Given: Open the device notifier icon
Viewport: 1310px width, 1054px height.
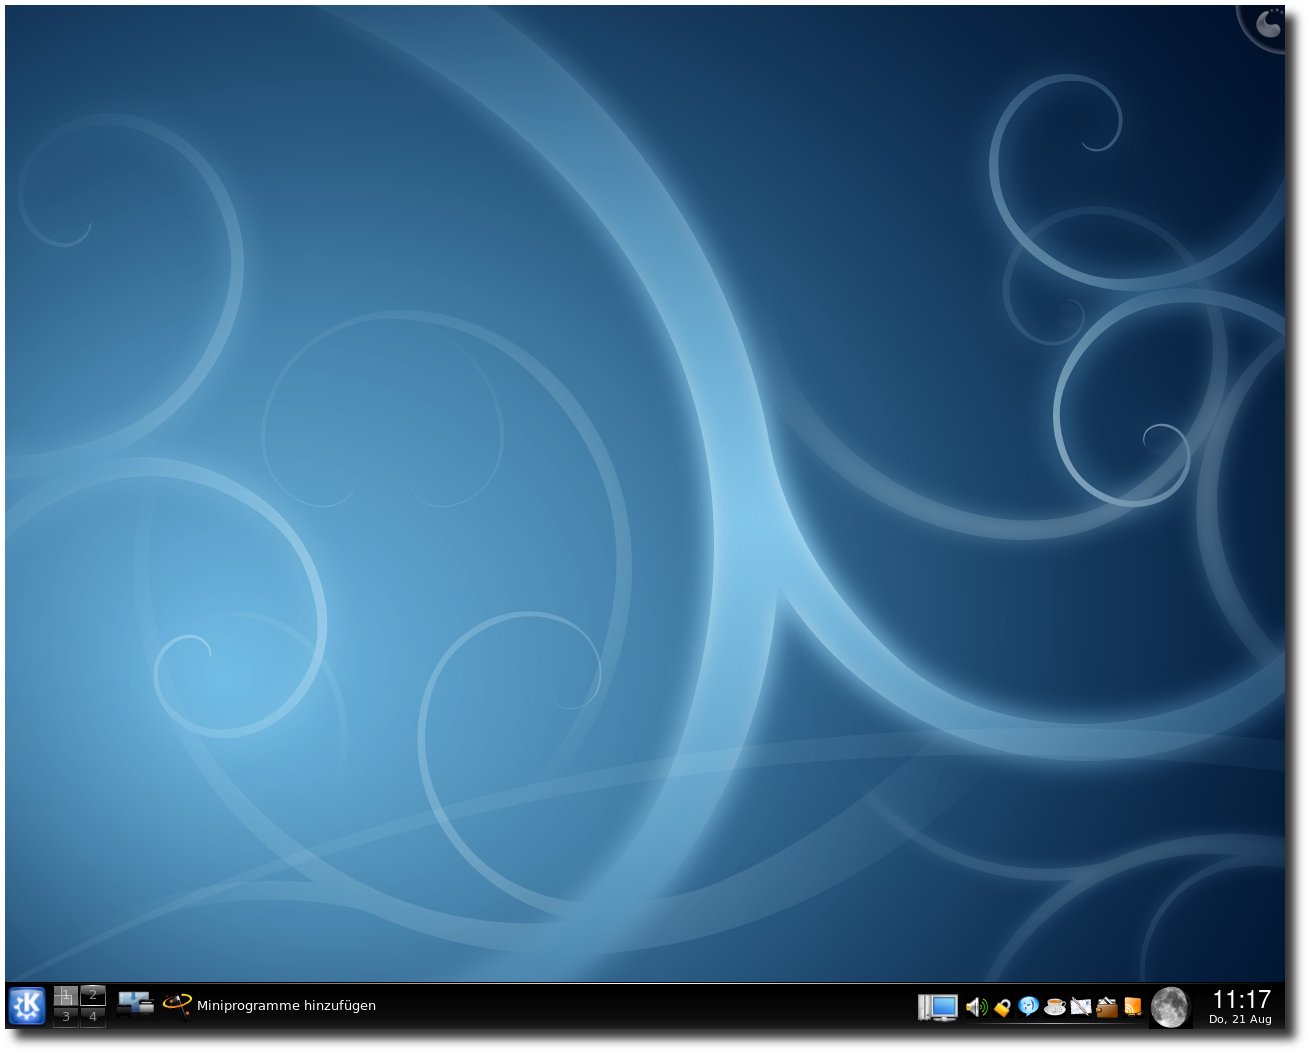Looking at the screenshot, I should (x=135, y=1003).
